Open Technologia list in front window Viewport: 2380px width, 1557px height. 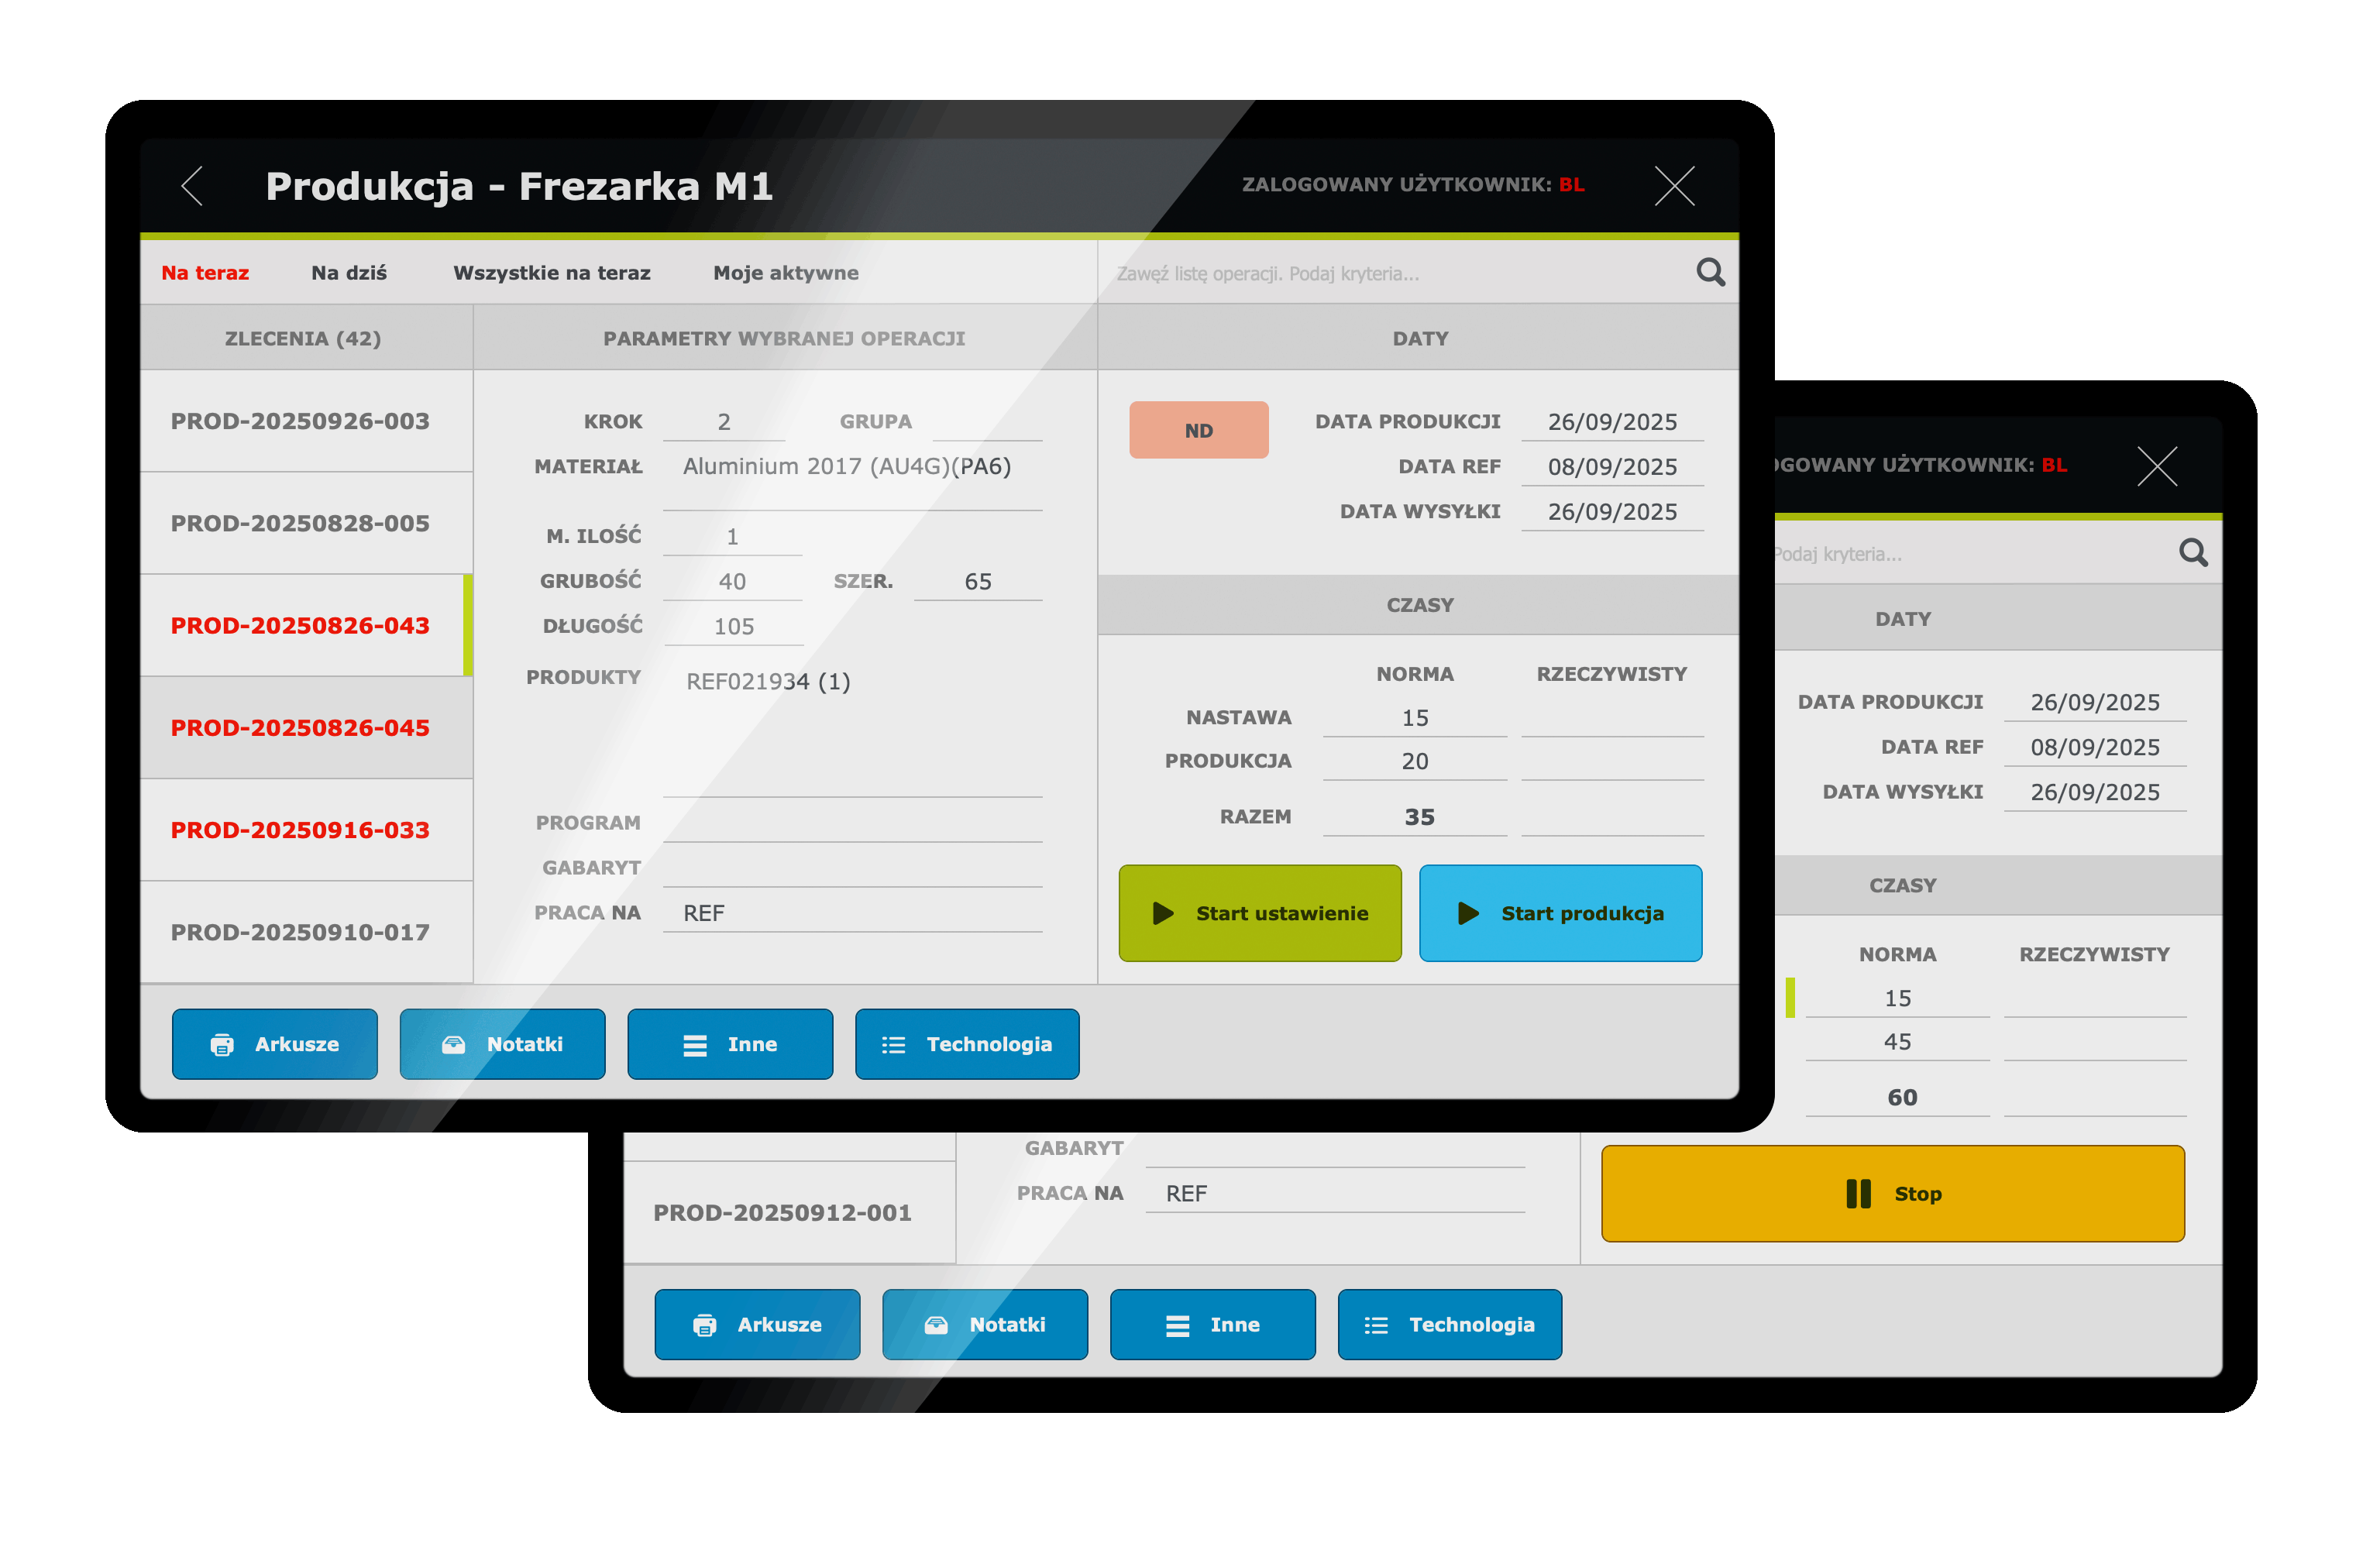click(x=967, y=1044)
